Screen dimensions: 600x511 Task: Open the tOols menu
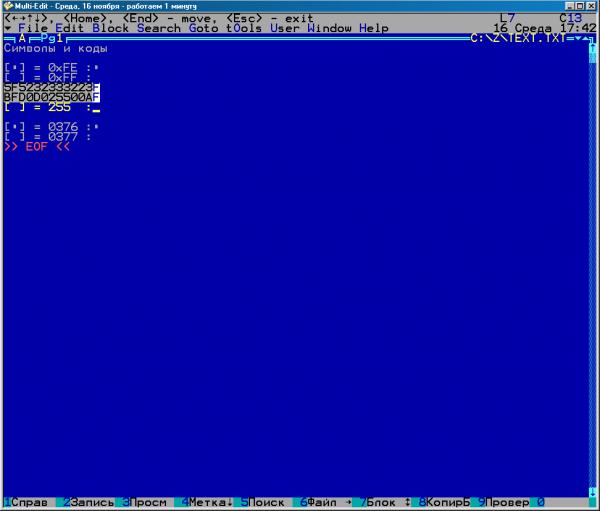(244, 28)
